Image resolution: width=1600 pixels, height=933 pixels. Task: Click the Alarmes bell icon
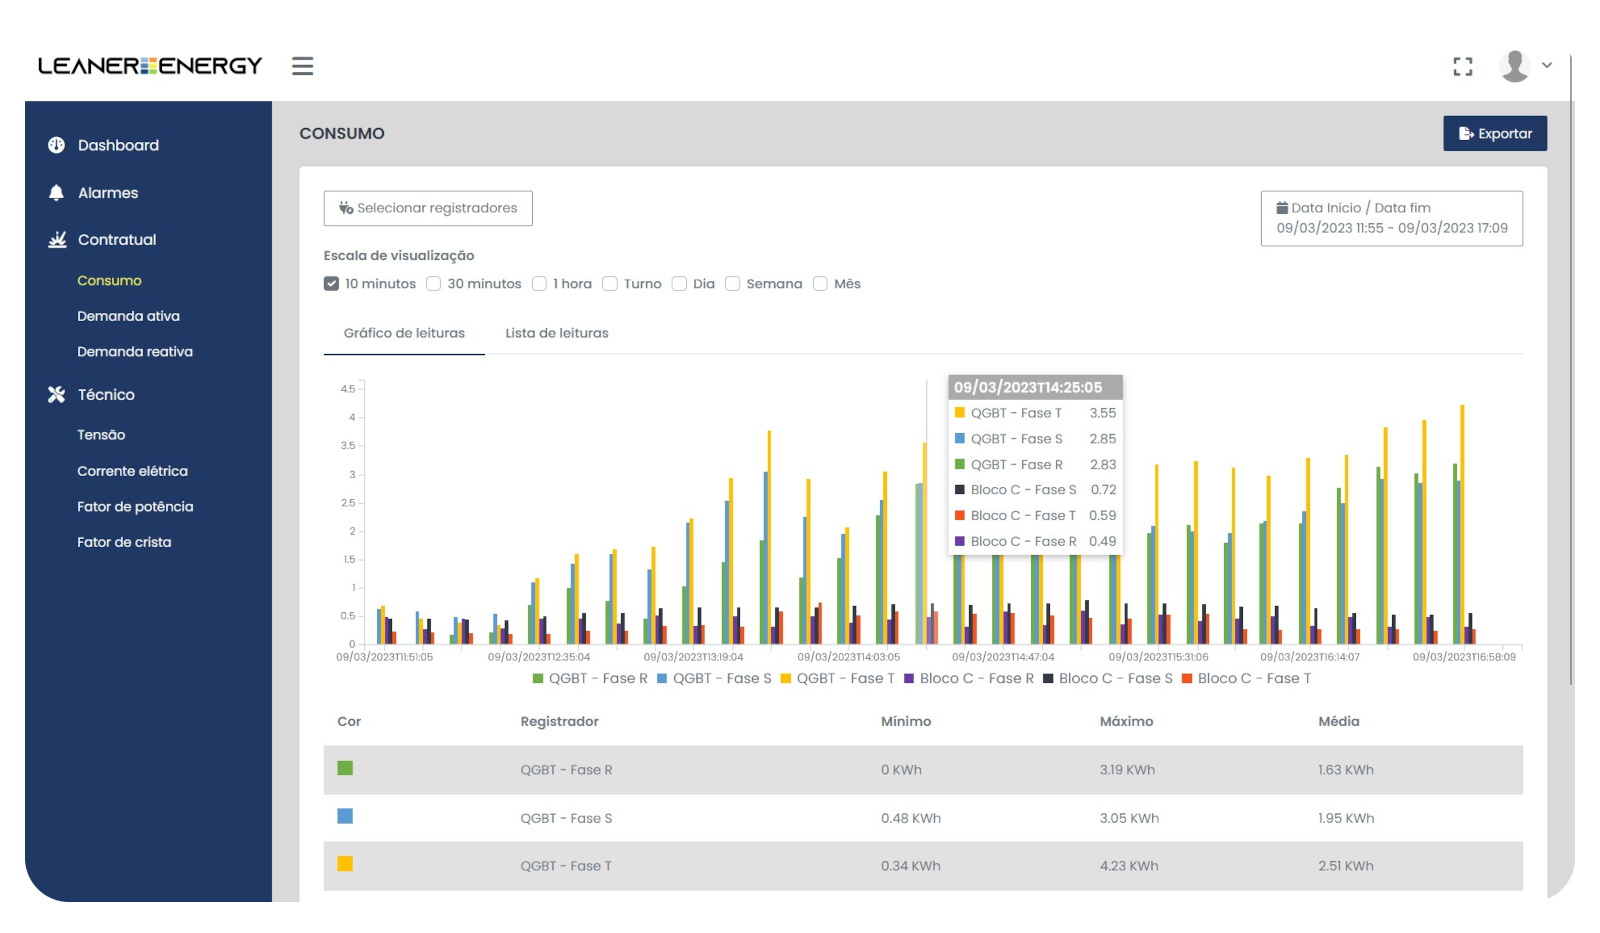coord(56,193)
